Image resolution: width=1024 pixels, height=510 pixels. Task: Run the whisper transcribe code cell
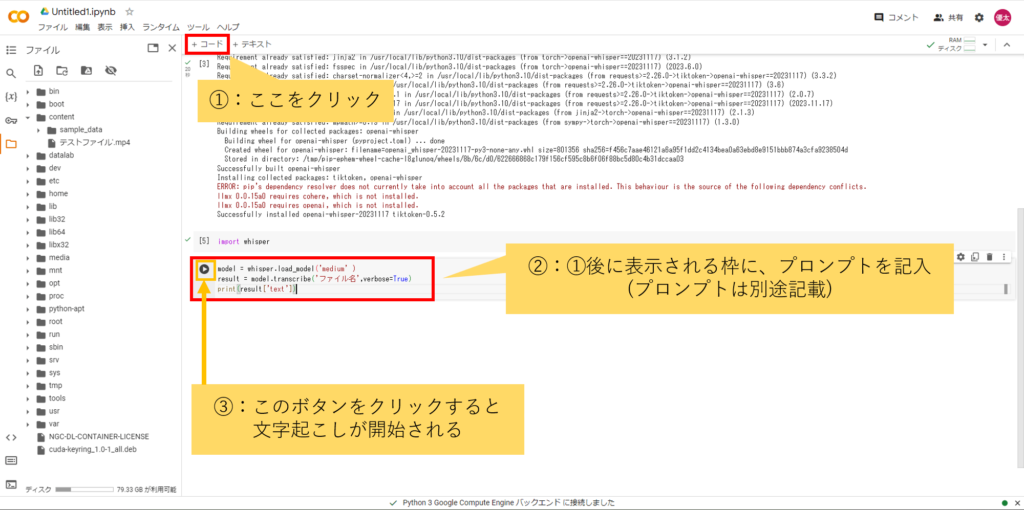[204, 269]
